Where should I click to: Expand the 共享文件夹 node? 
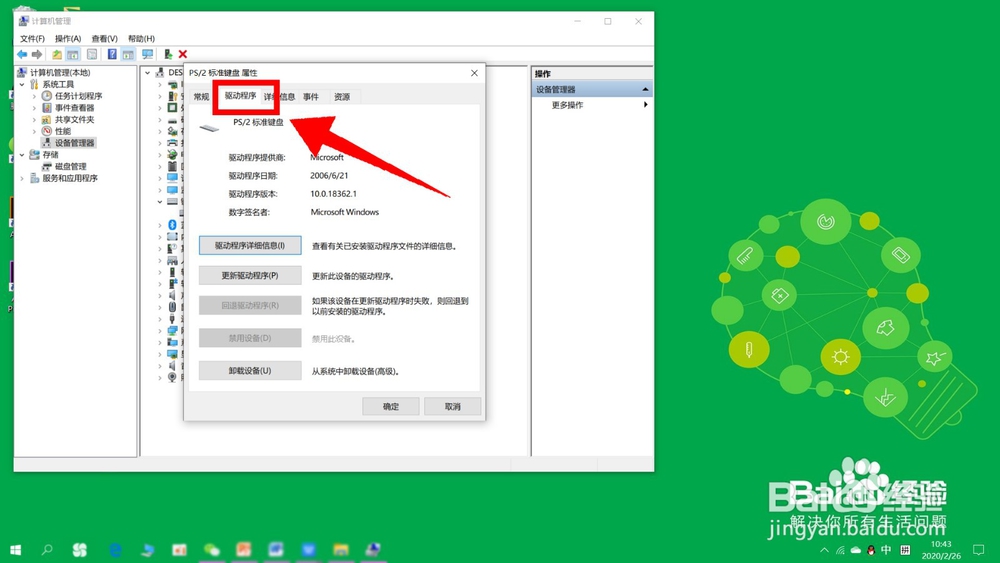[34, 120]
